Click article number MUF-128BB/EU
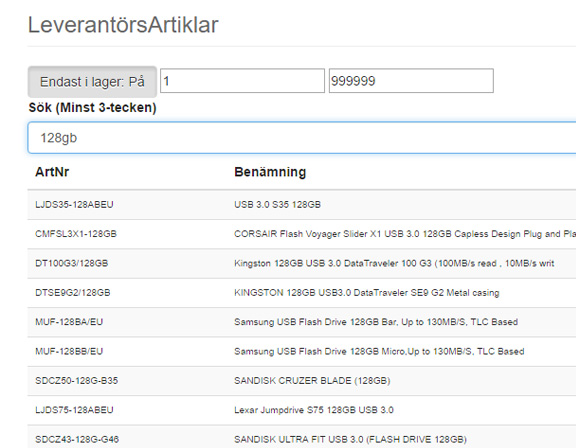The height and width of the screenshot is (448, 576). click(x=69, y=351)
